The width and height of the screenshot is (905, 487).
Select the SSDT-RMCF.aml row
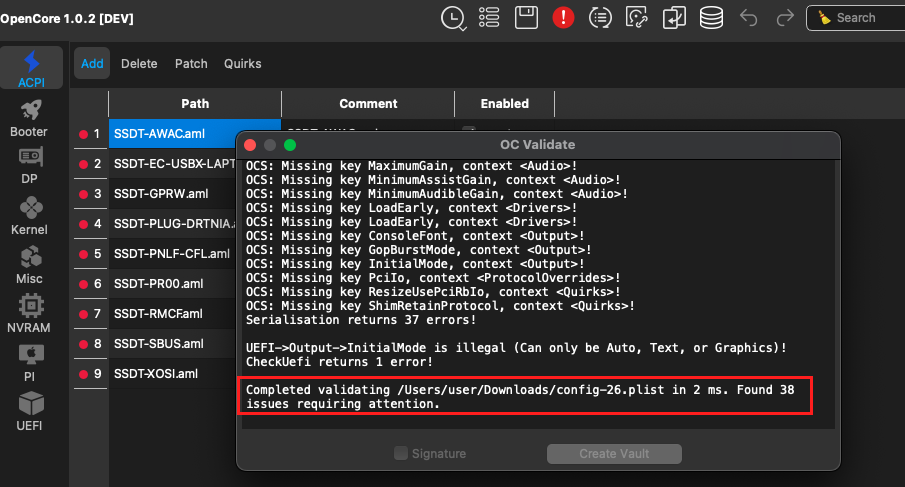coord(173,314)
